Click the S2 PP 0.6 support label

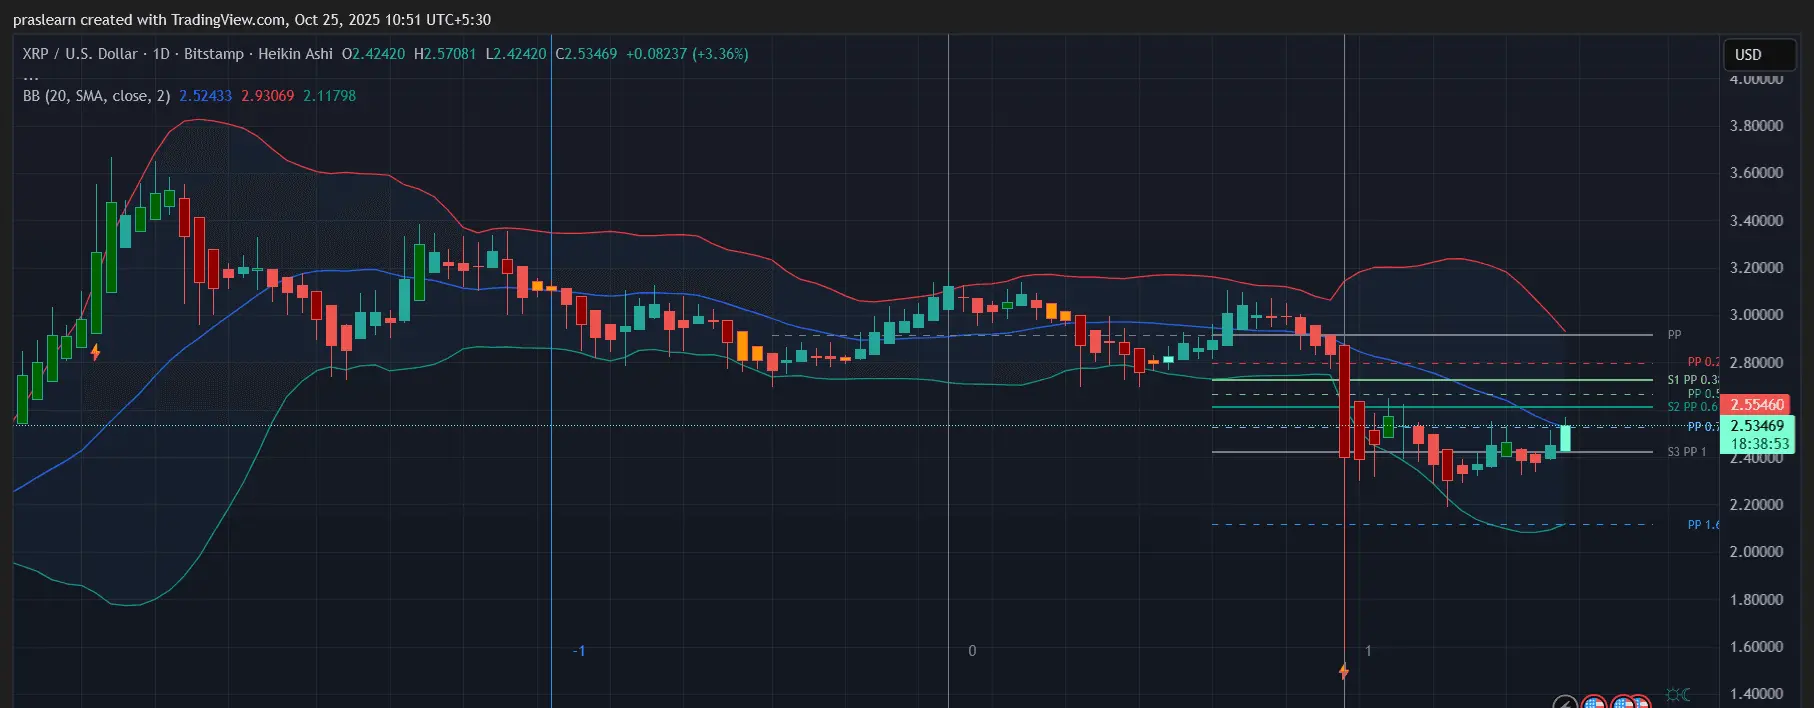1692,407
